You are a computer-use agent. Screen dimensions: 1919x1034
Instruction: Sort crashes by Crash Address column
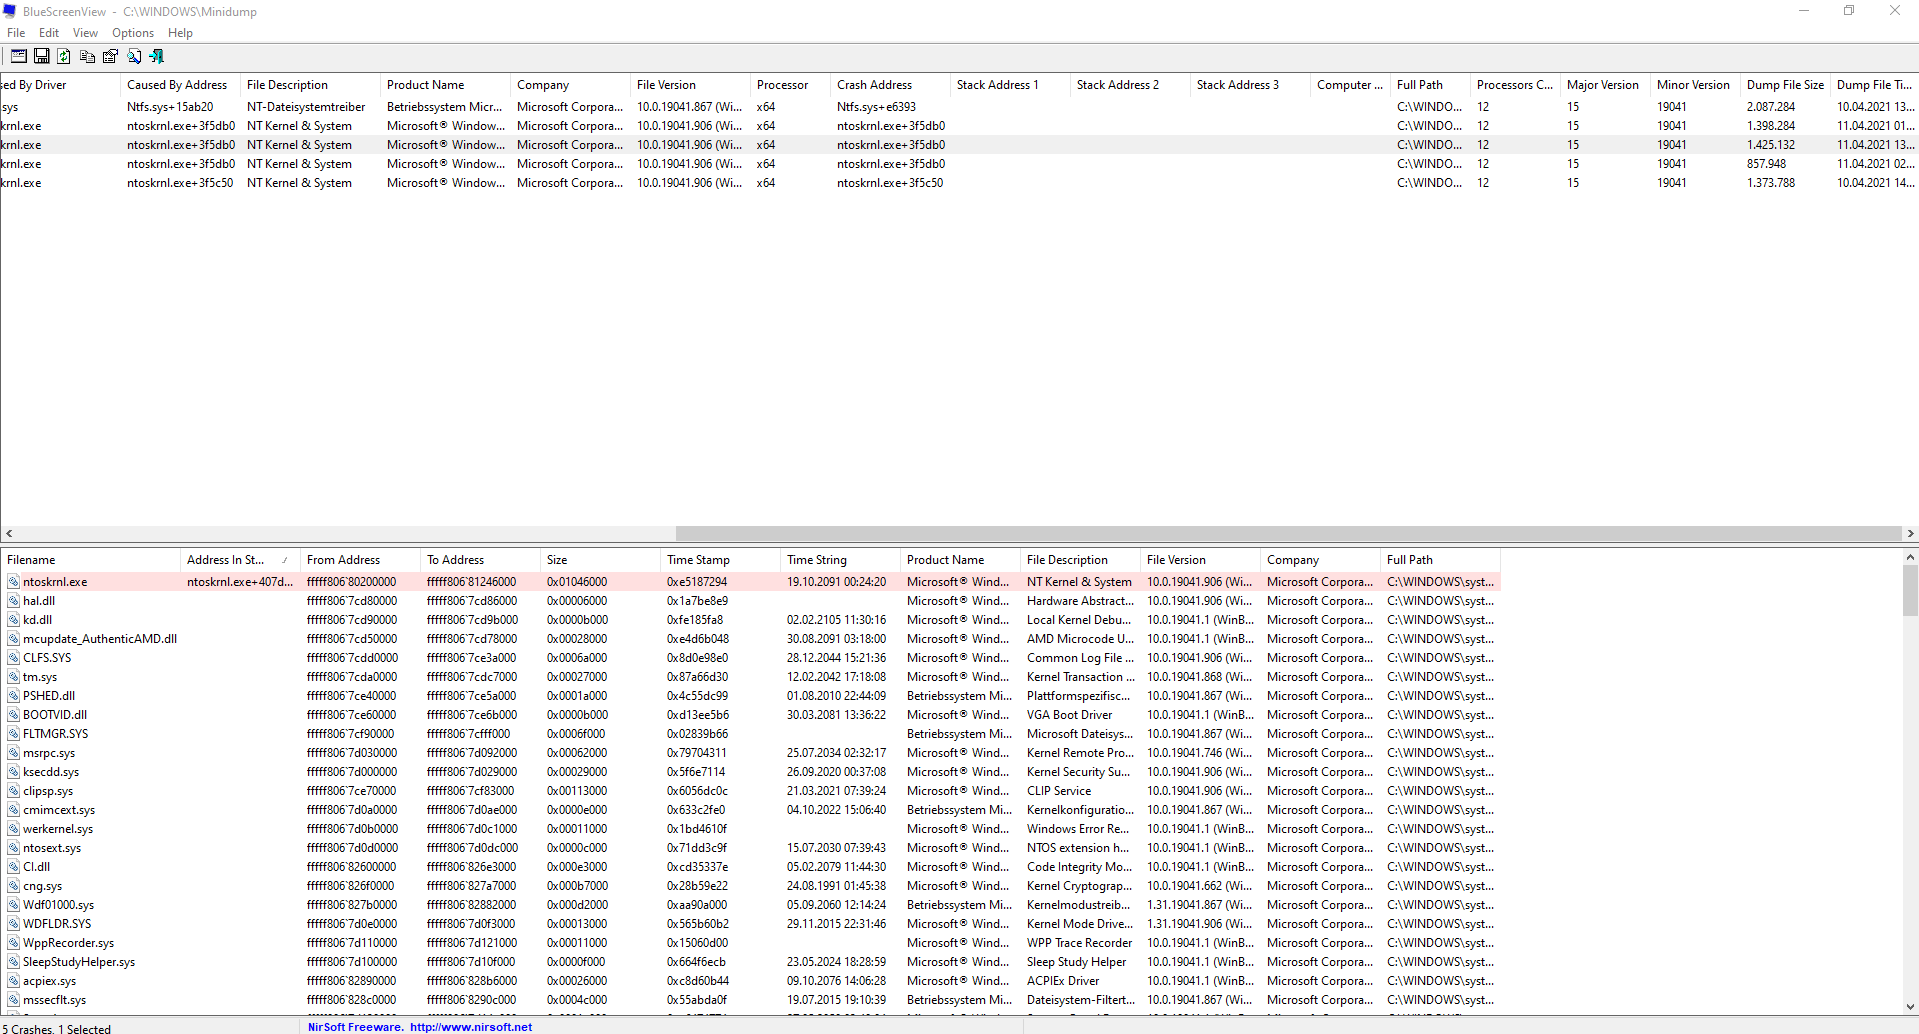click(890, 85)
